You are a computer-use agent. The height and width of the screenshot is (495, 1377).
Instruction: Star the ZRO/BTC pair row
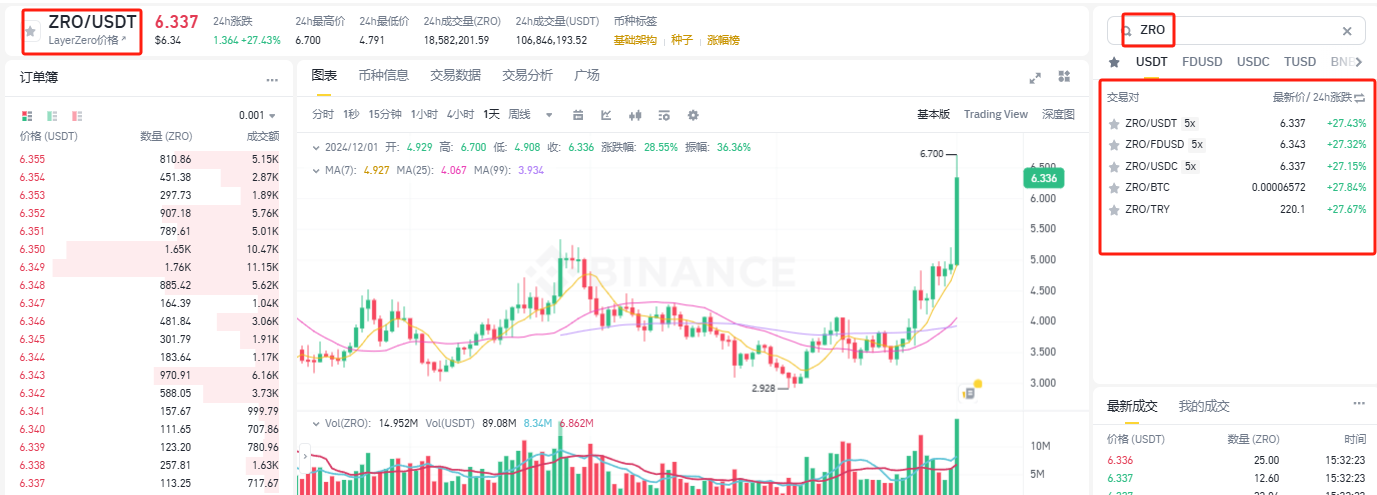1114,188
